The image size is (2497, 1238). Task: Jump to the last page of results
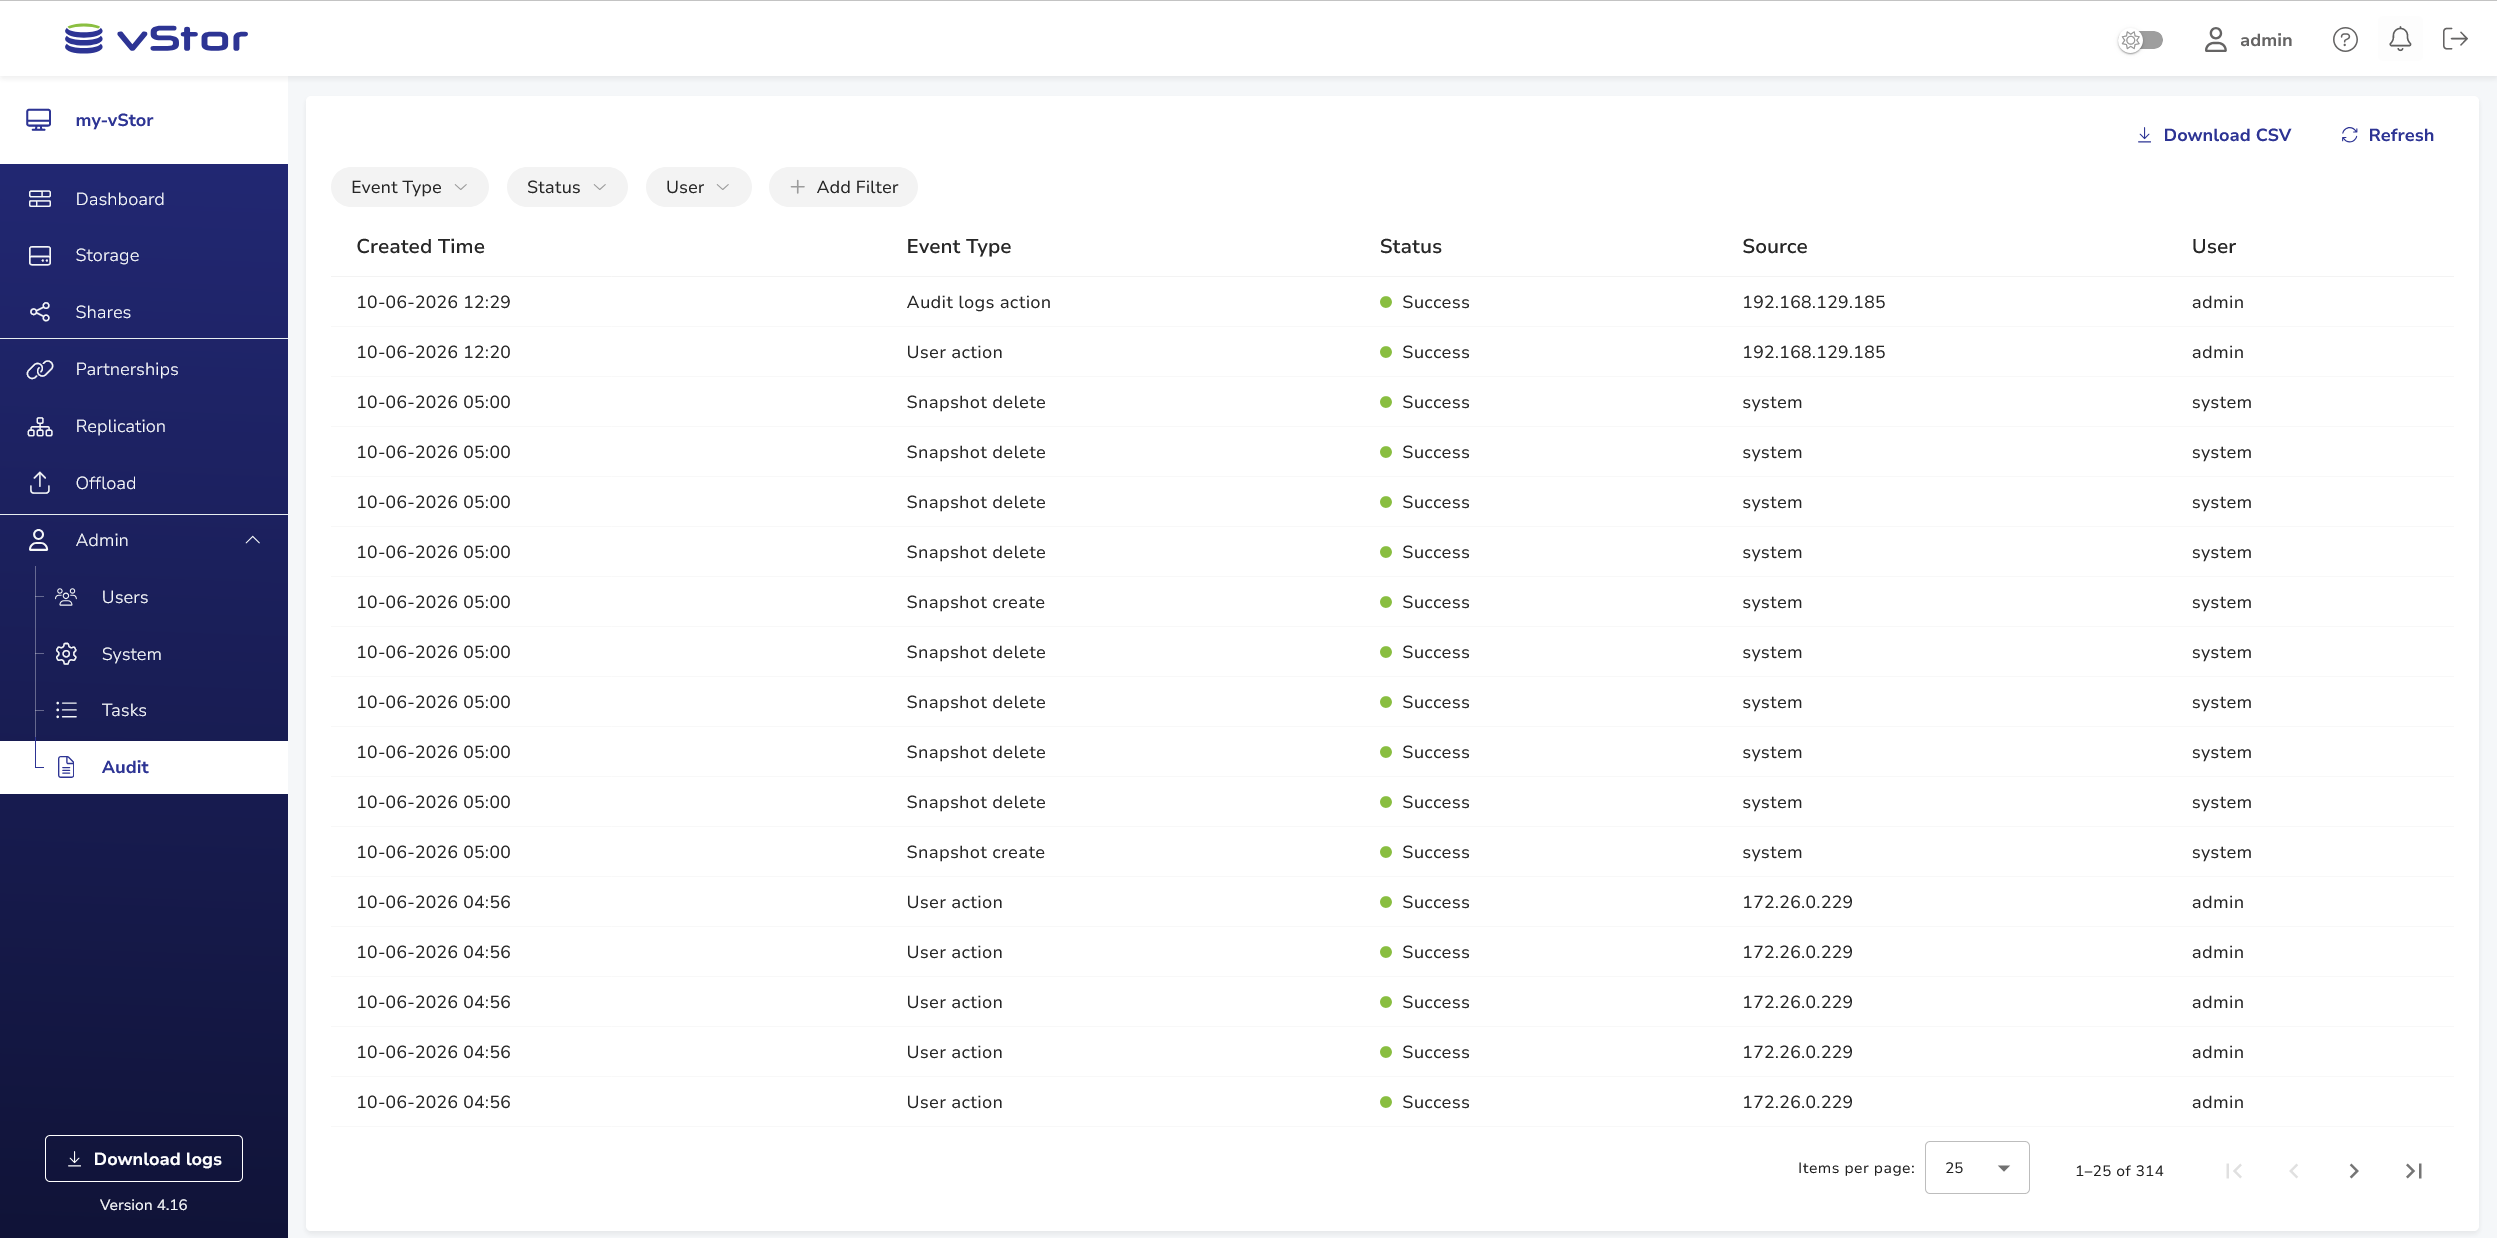click(2414, 1171)
